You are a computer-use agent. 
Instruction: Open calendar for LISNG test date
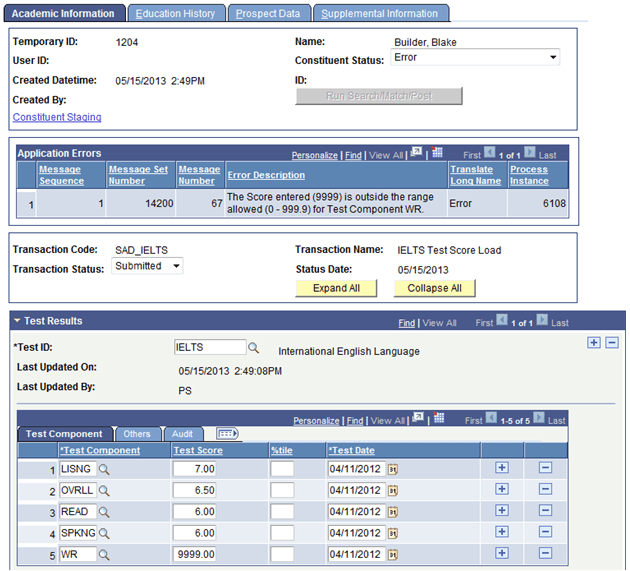pyautogui.click(x=393, y=469)
